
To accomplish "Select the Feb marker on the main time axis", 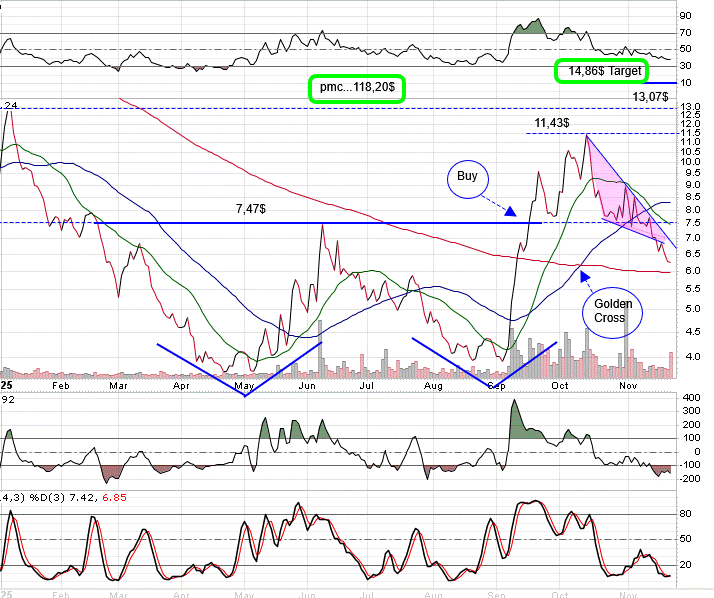I will (x=62, y=384).
